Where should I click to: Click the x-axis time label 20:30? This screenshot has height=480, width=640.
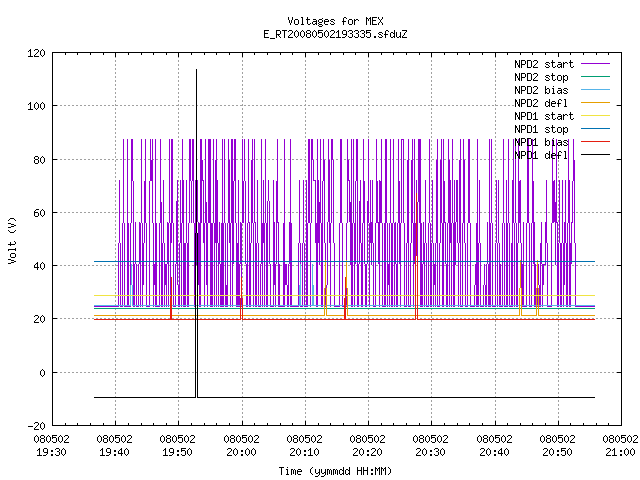(431, 452)
